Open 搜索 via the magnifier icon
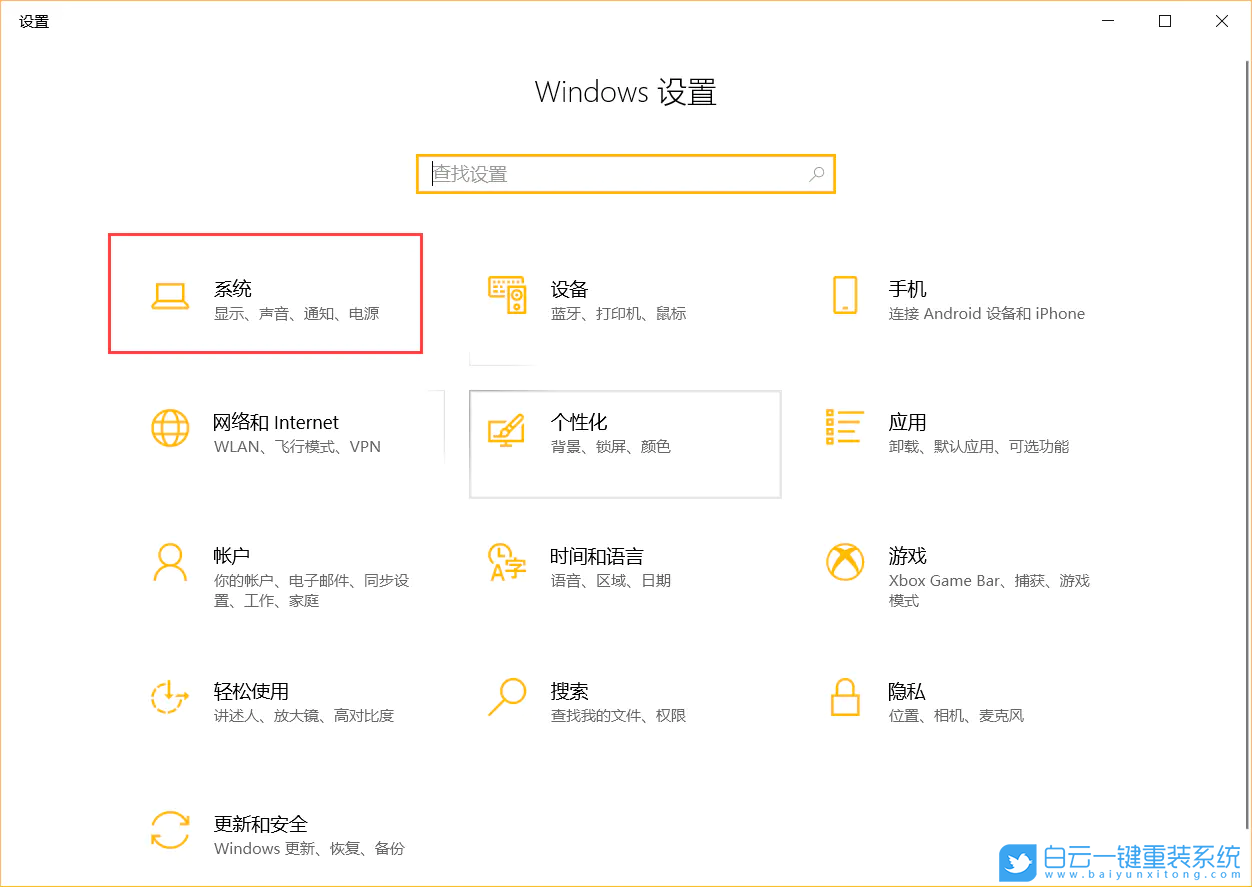 tap(507, 697)
